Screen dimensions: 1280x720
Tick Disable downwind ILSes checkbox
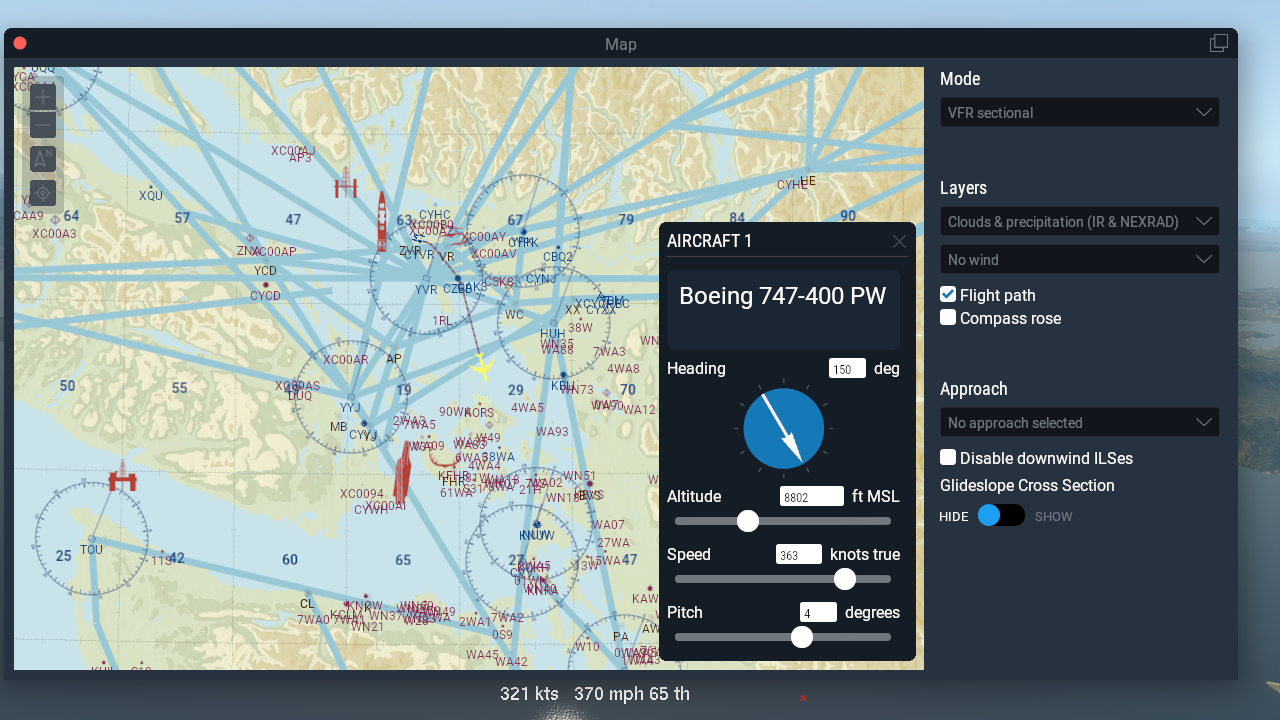pos(948,457)
